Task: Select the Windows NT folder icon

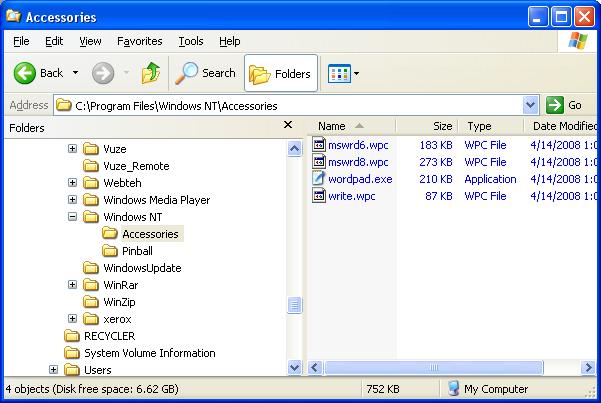Action: [x=91, y=217]
